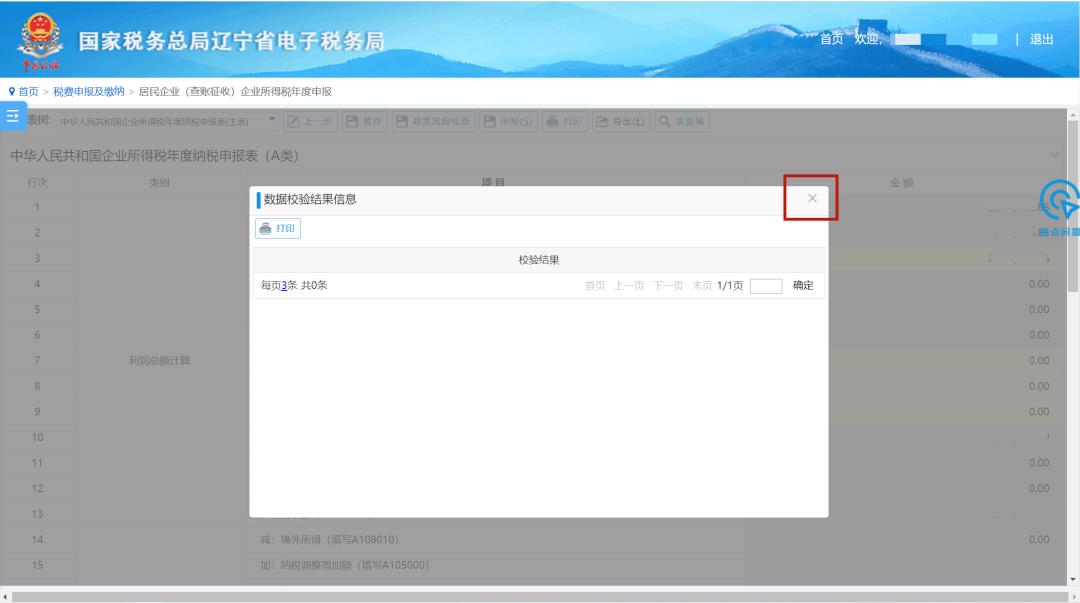The width and height of the screenshot is (1080, 603).
Task: Click the page number input field
Action: tap(765, 286)
